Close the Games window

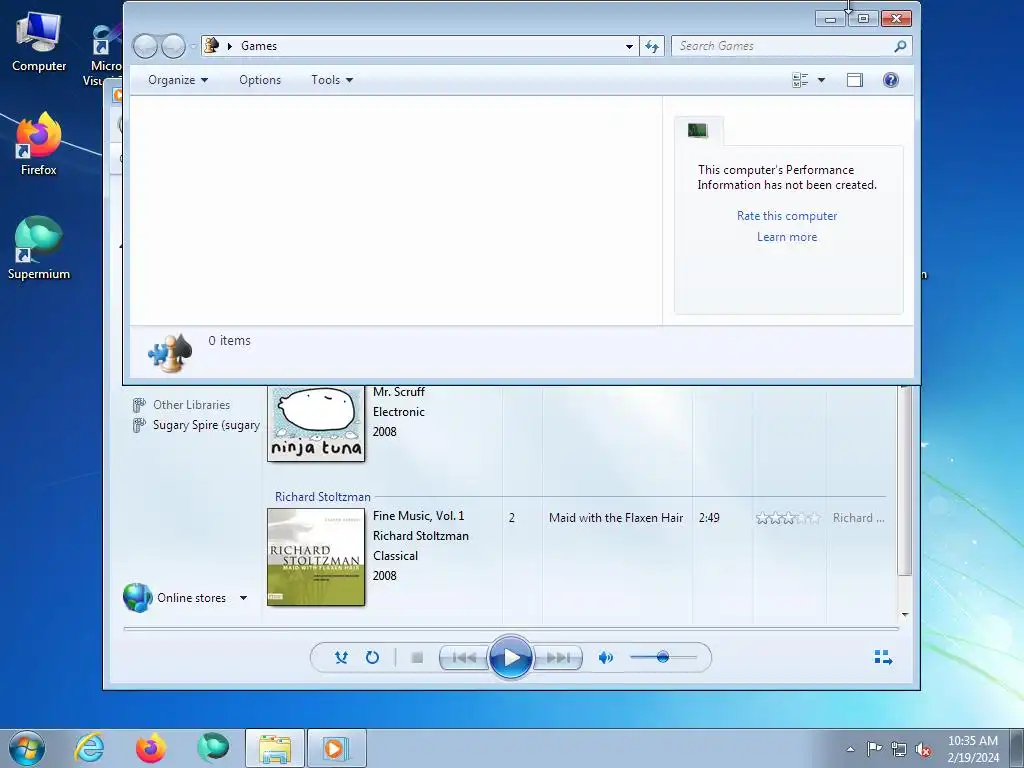tap(896, 19)
